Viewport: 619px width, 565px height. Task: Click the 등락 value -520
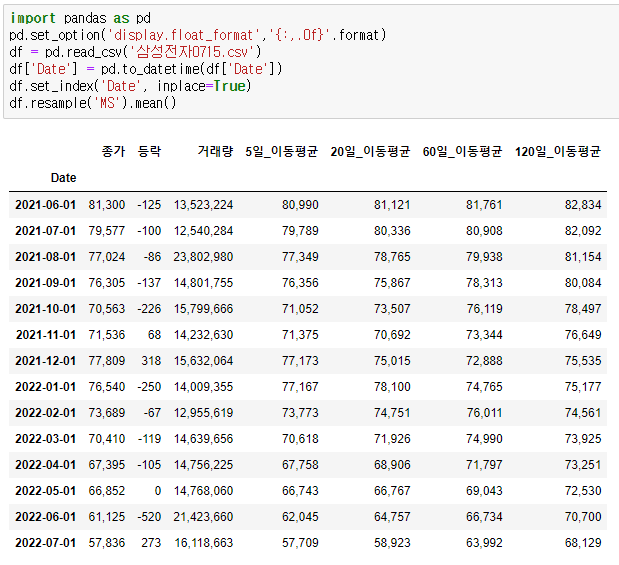coord(149,517)
